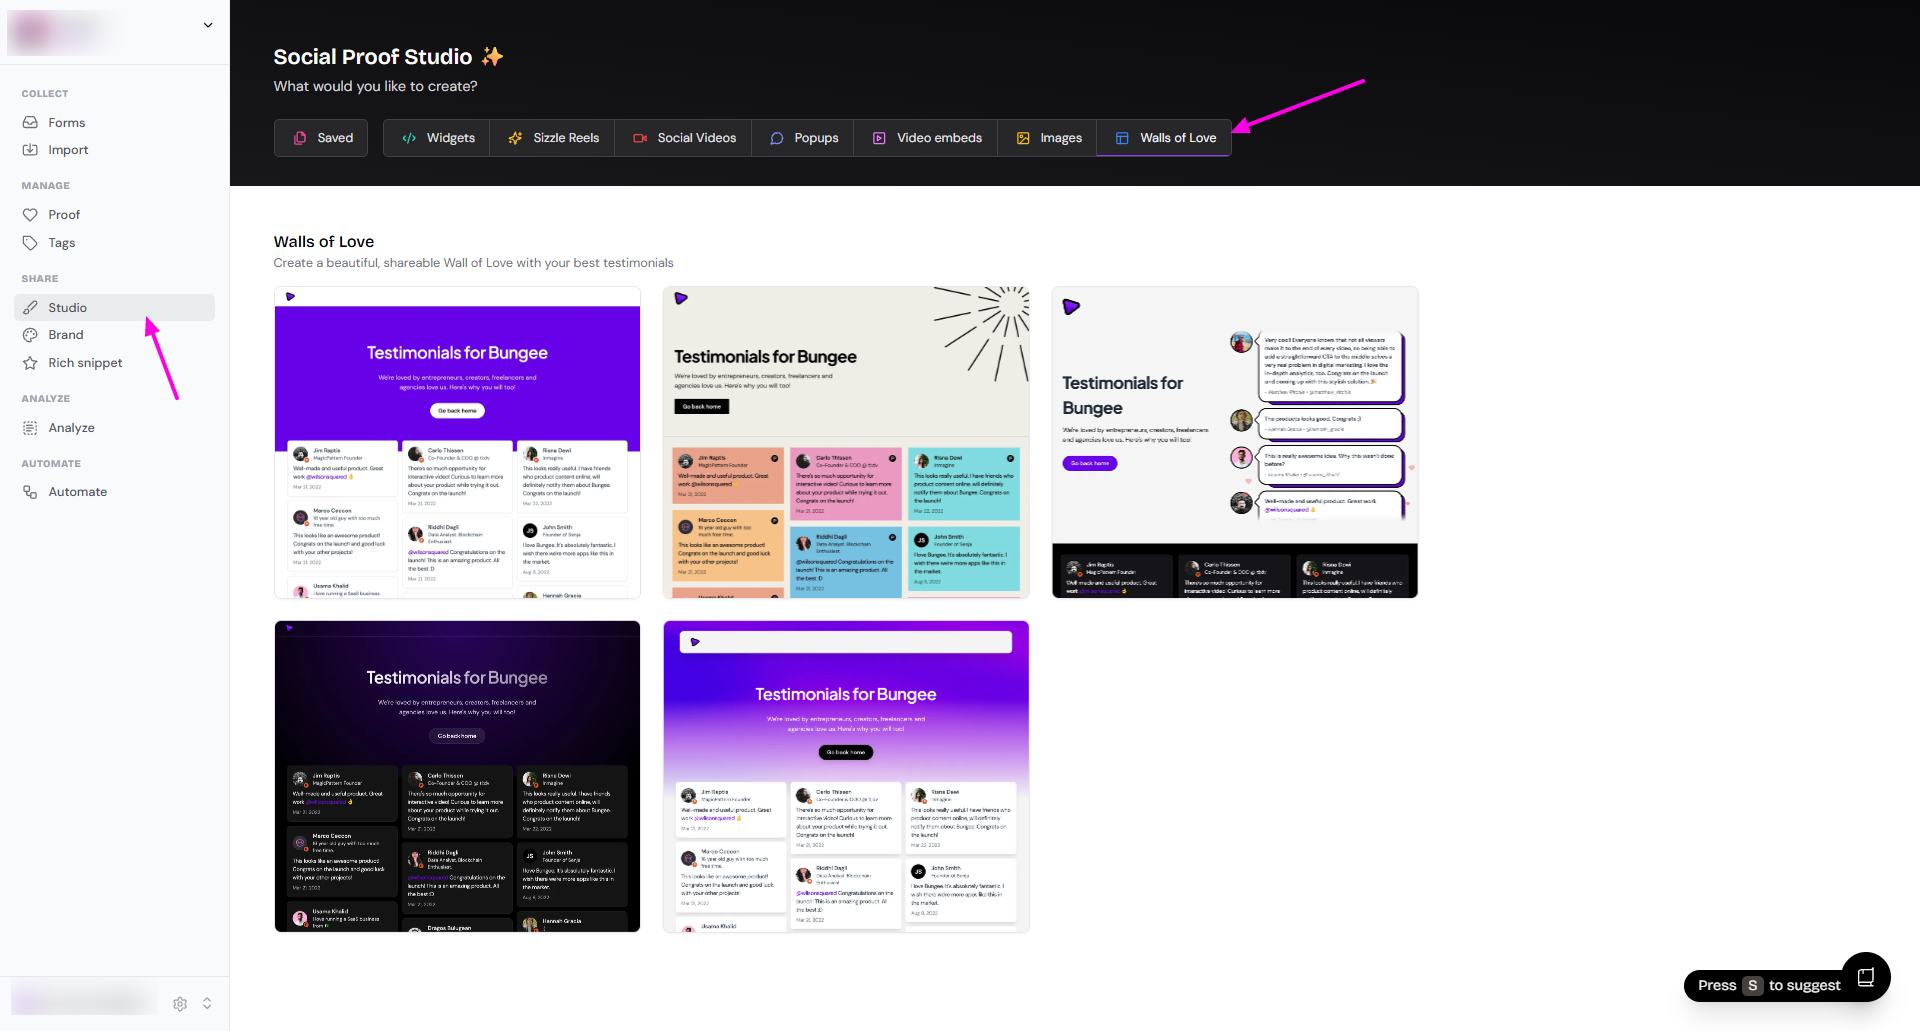Viewport: 1920px width, 1031px height.
Task: Click the Automate icon in sidebar
Action: point(30,492)
